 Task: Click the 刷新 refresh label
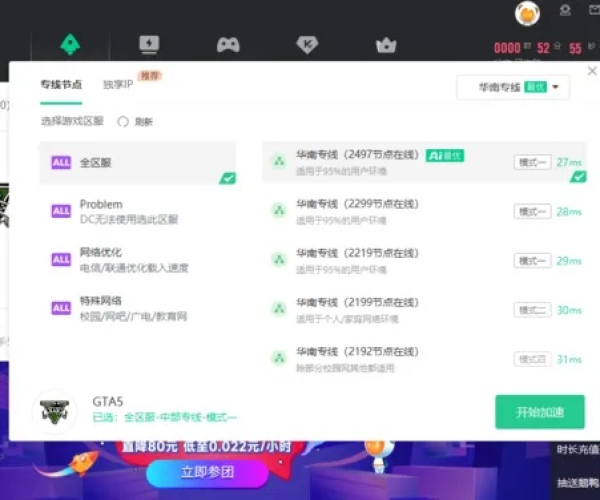coord(143,122)
